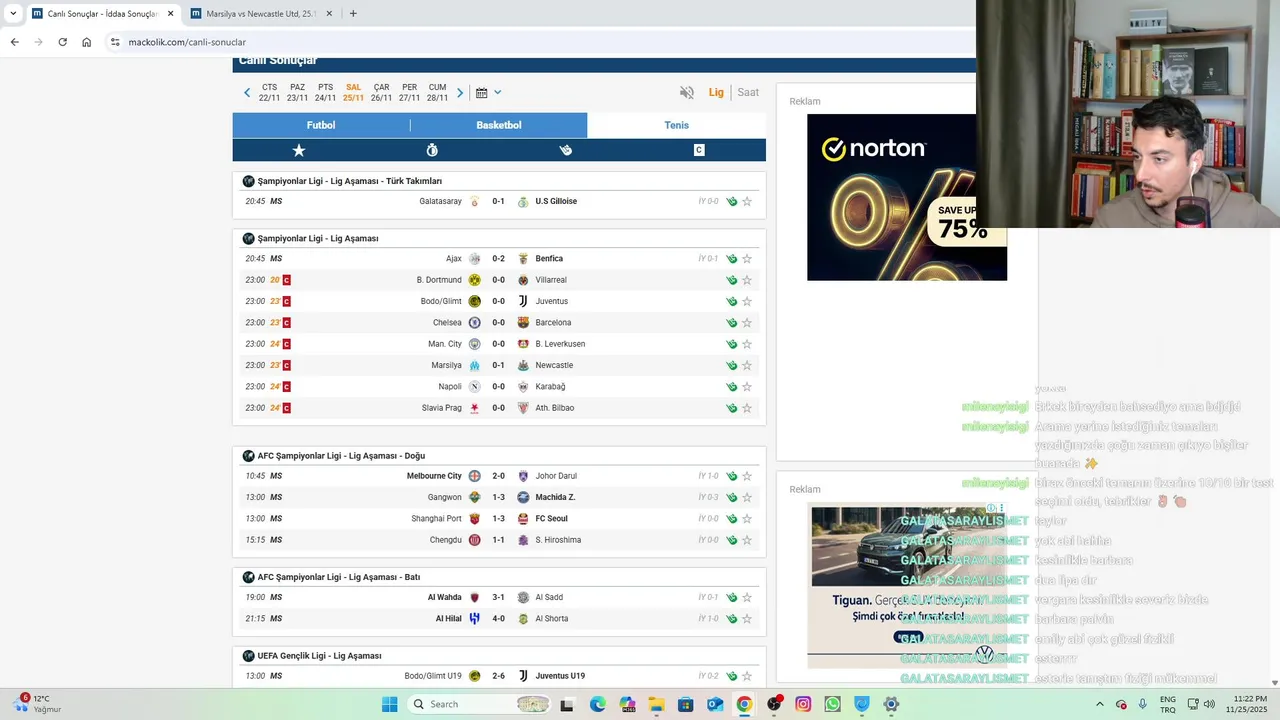Switch to the Futbol tab
1280x720 pixels.
321,125
